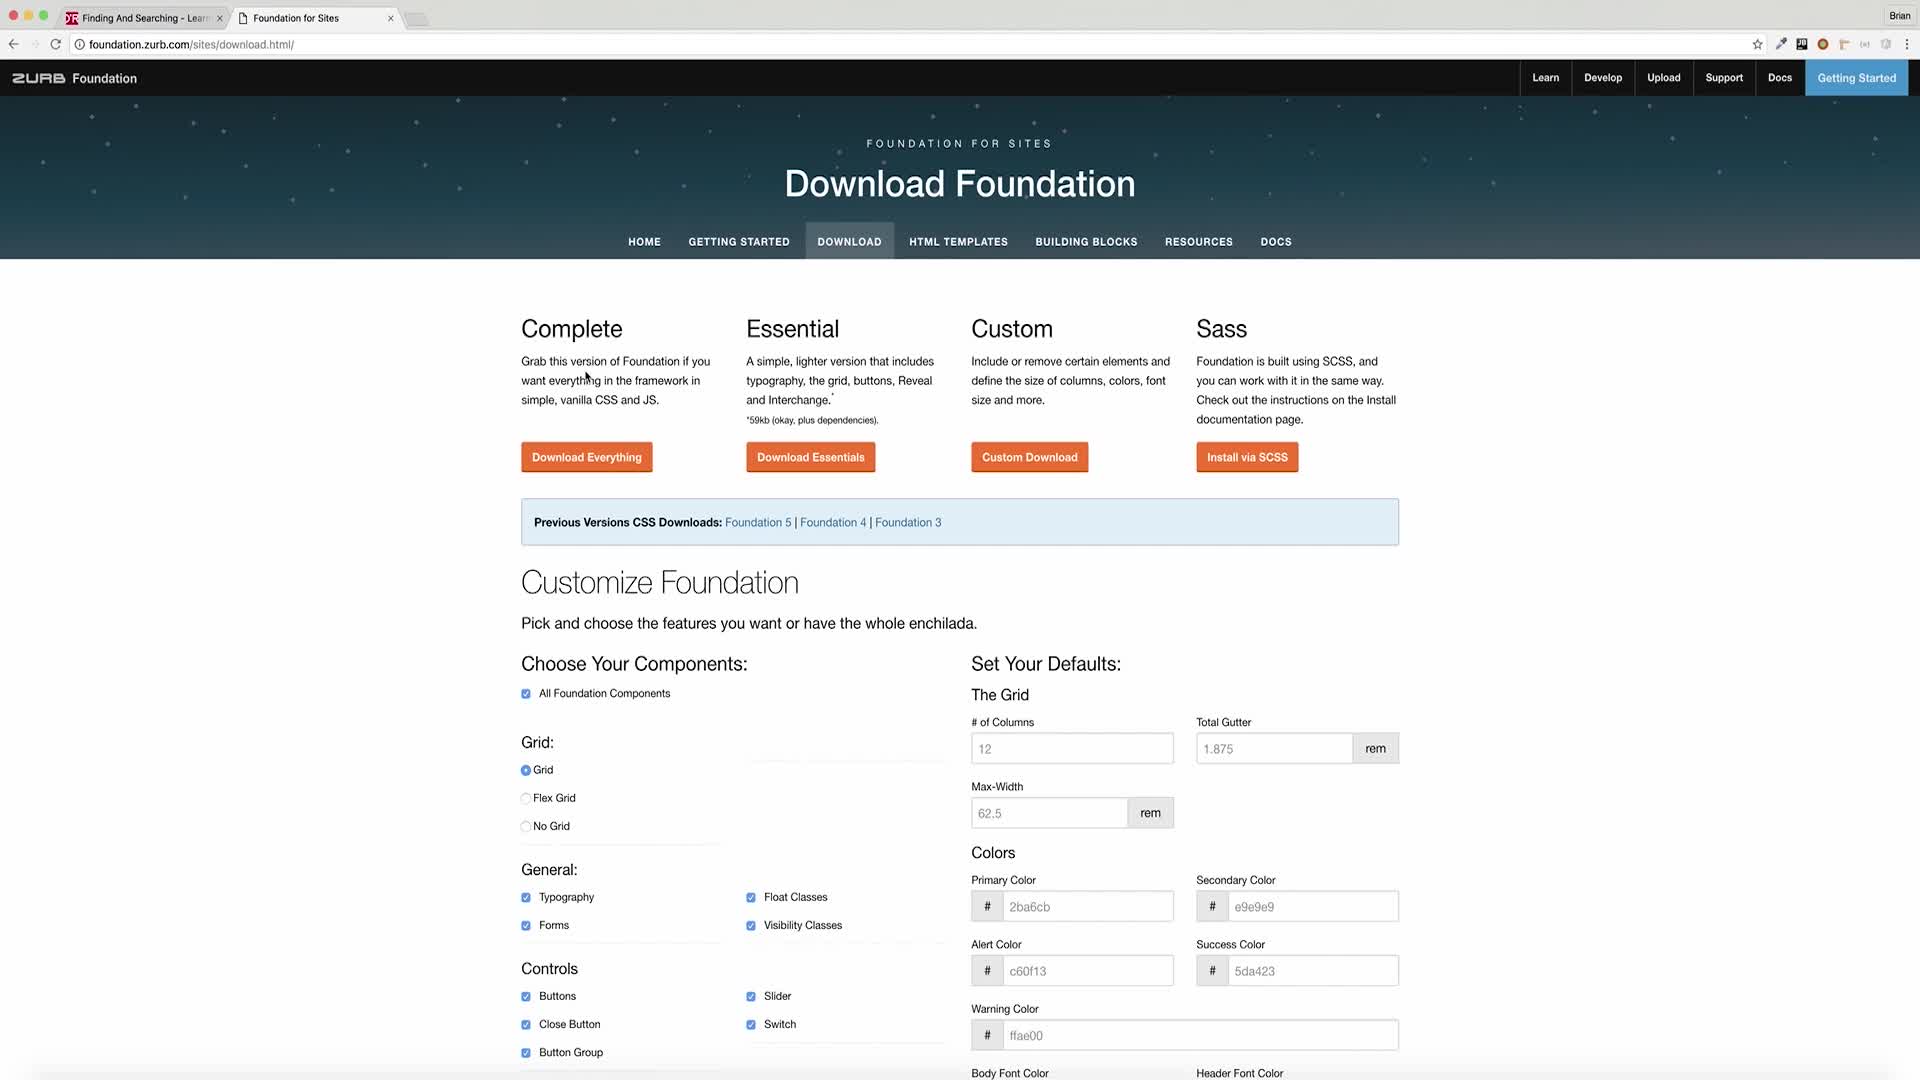Toggle All Foundation Components checkbox

(x=526, y=694)
